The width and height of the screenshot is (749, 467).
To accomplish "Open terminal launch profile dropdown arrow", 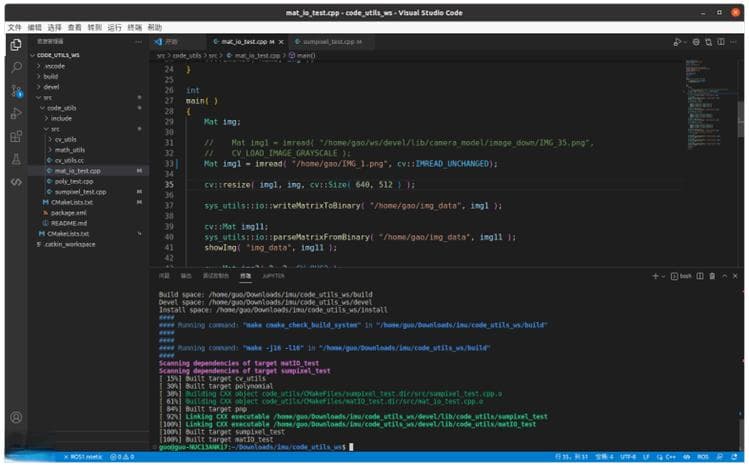I will tap(663, 276).
